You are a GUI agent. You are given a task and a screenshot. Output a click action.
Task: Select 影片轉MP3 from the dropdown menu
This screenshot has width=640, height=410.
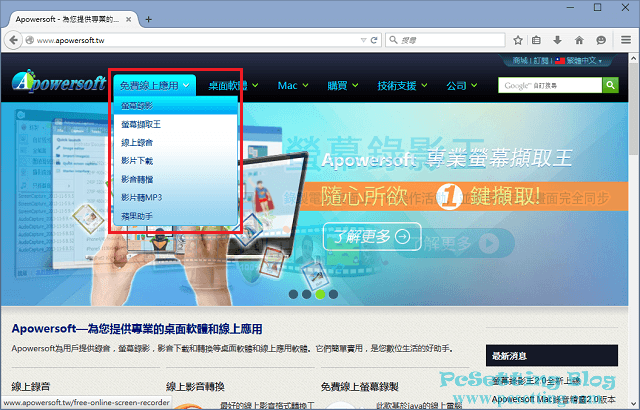pyautogui.click(x=176, y=197)
